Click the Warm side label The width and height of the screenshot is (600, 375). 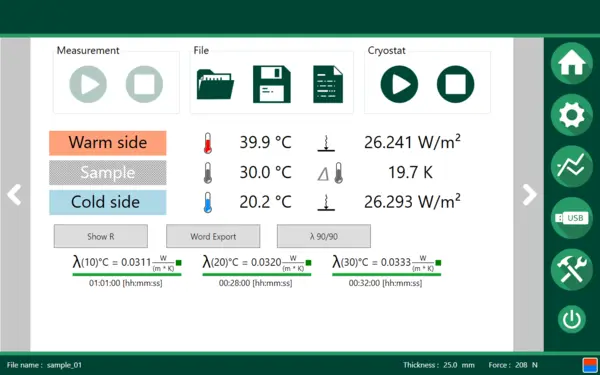[108, 143]
